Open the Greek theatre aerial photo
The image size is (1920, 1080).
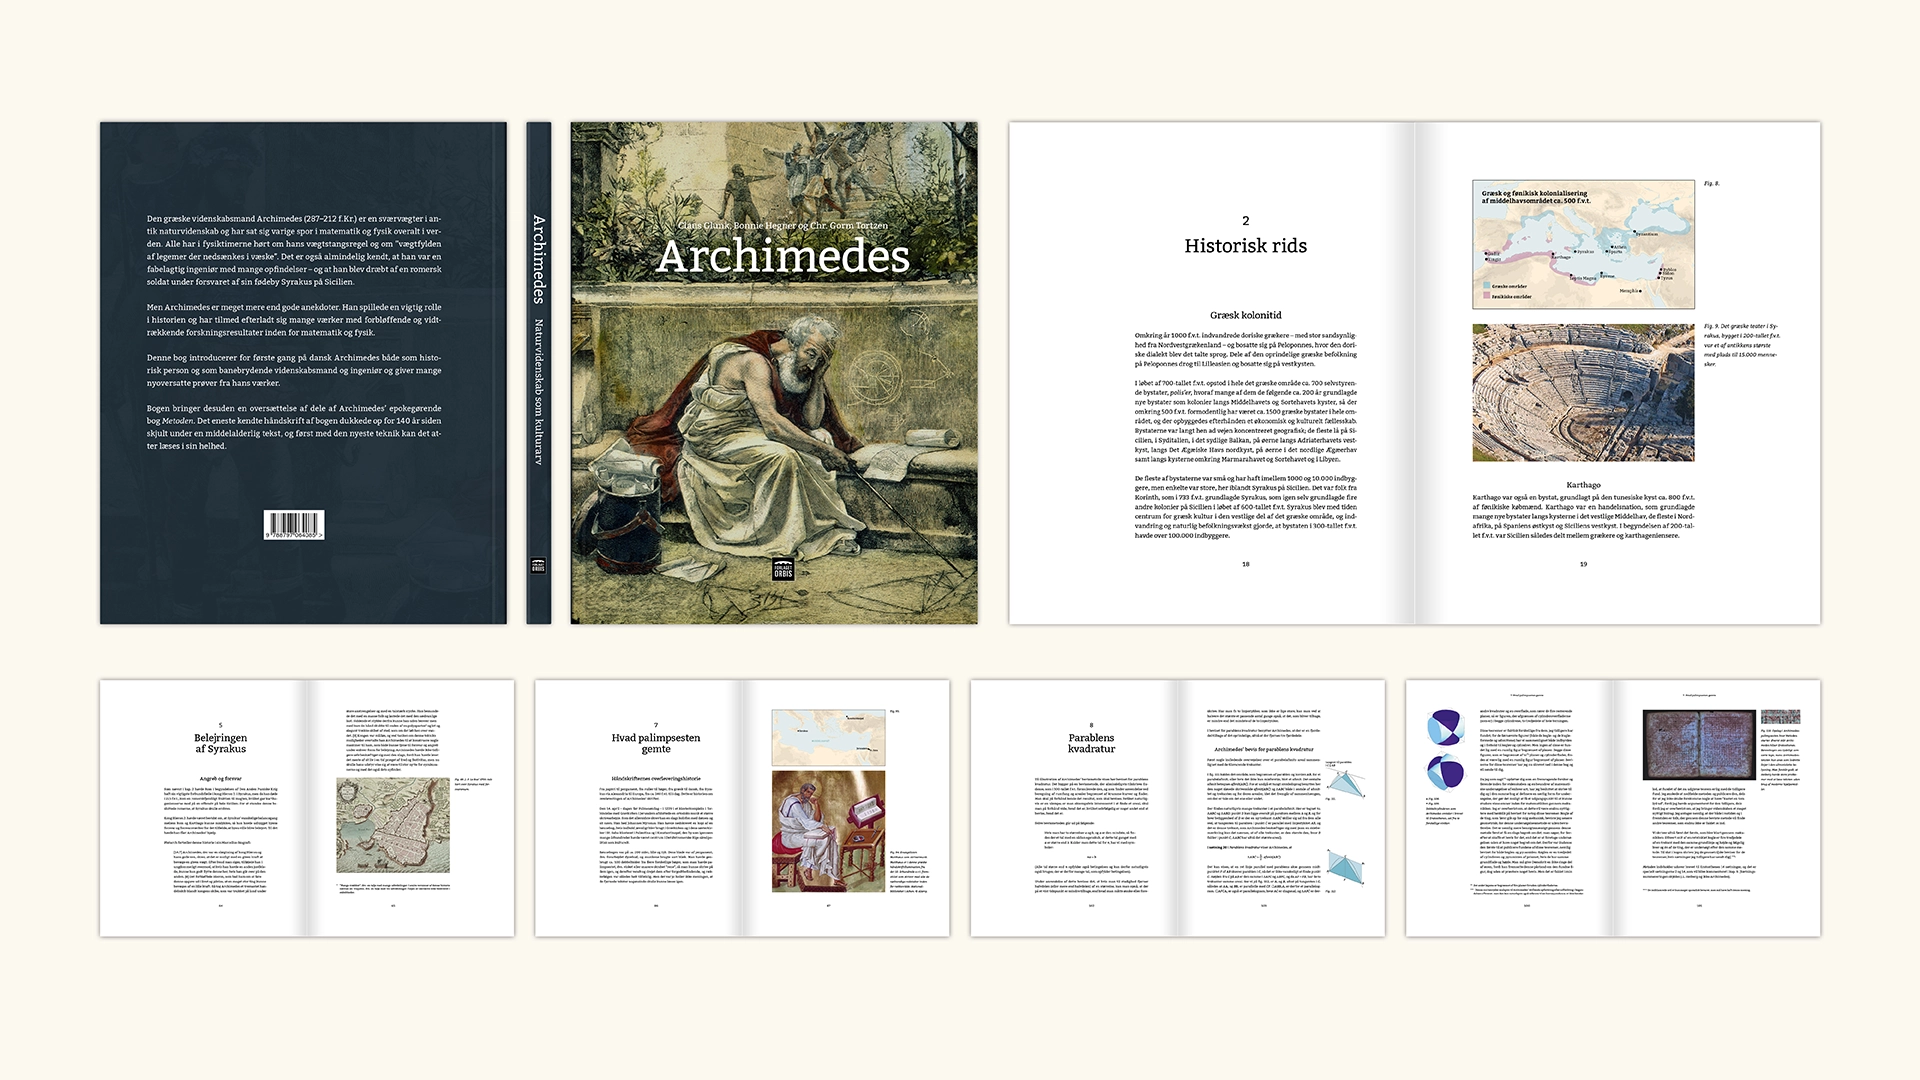coord(1583,392)
